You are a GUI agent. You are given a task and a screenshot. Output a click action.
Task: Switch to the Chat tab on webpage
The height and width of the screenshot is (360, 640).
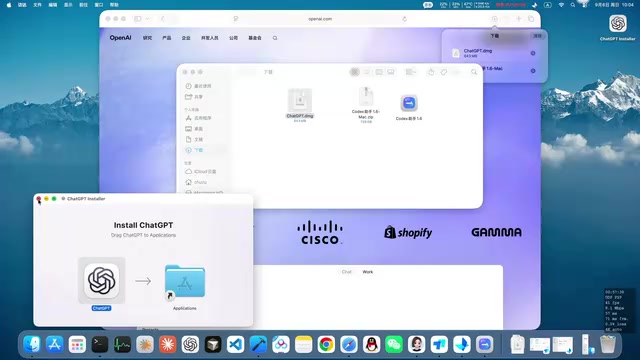point(347,272)
